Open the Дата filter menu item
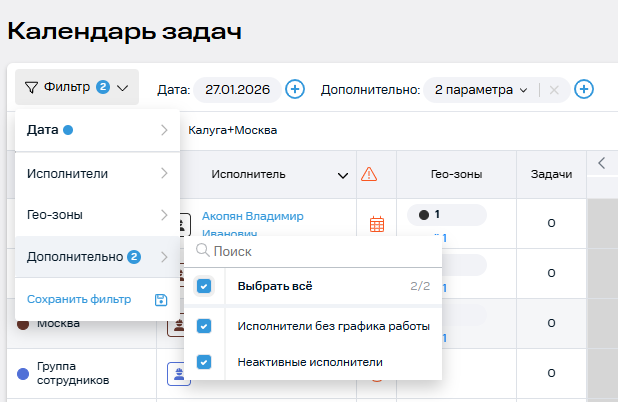The width and height of the screenshot is (618, 402). pyautogui.click(x=97, y=130)
